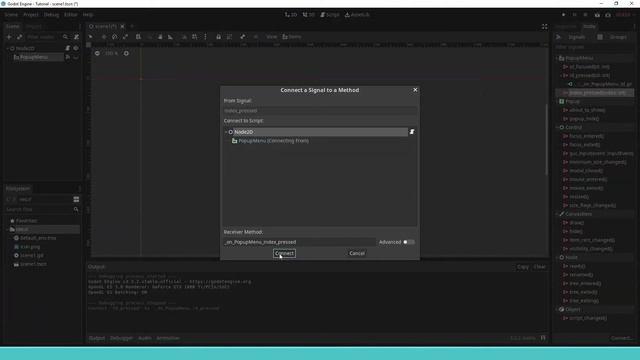Open the Debug menu
Image resolution: width=640 pixels, height=360 pixels.
pyautogui.click(x=51, y=15)
